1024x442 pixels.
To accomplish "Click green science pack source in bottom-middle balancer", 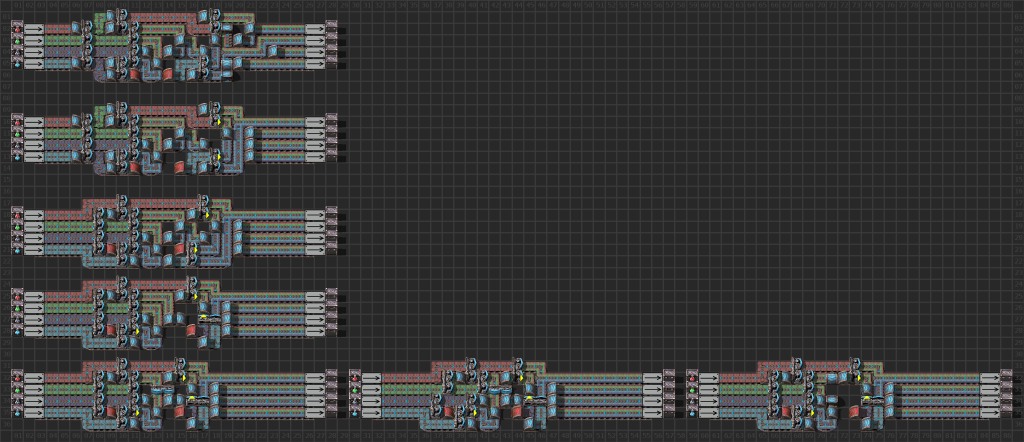I will (x=355, y=390).
